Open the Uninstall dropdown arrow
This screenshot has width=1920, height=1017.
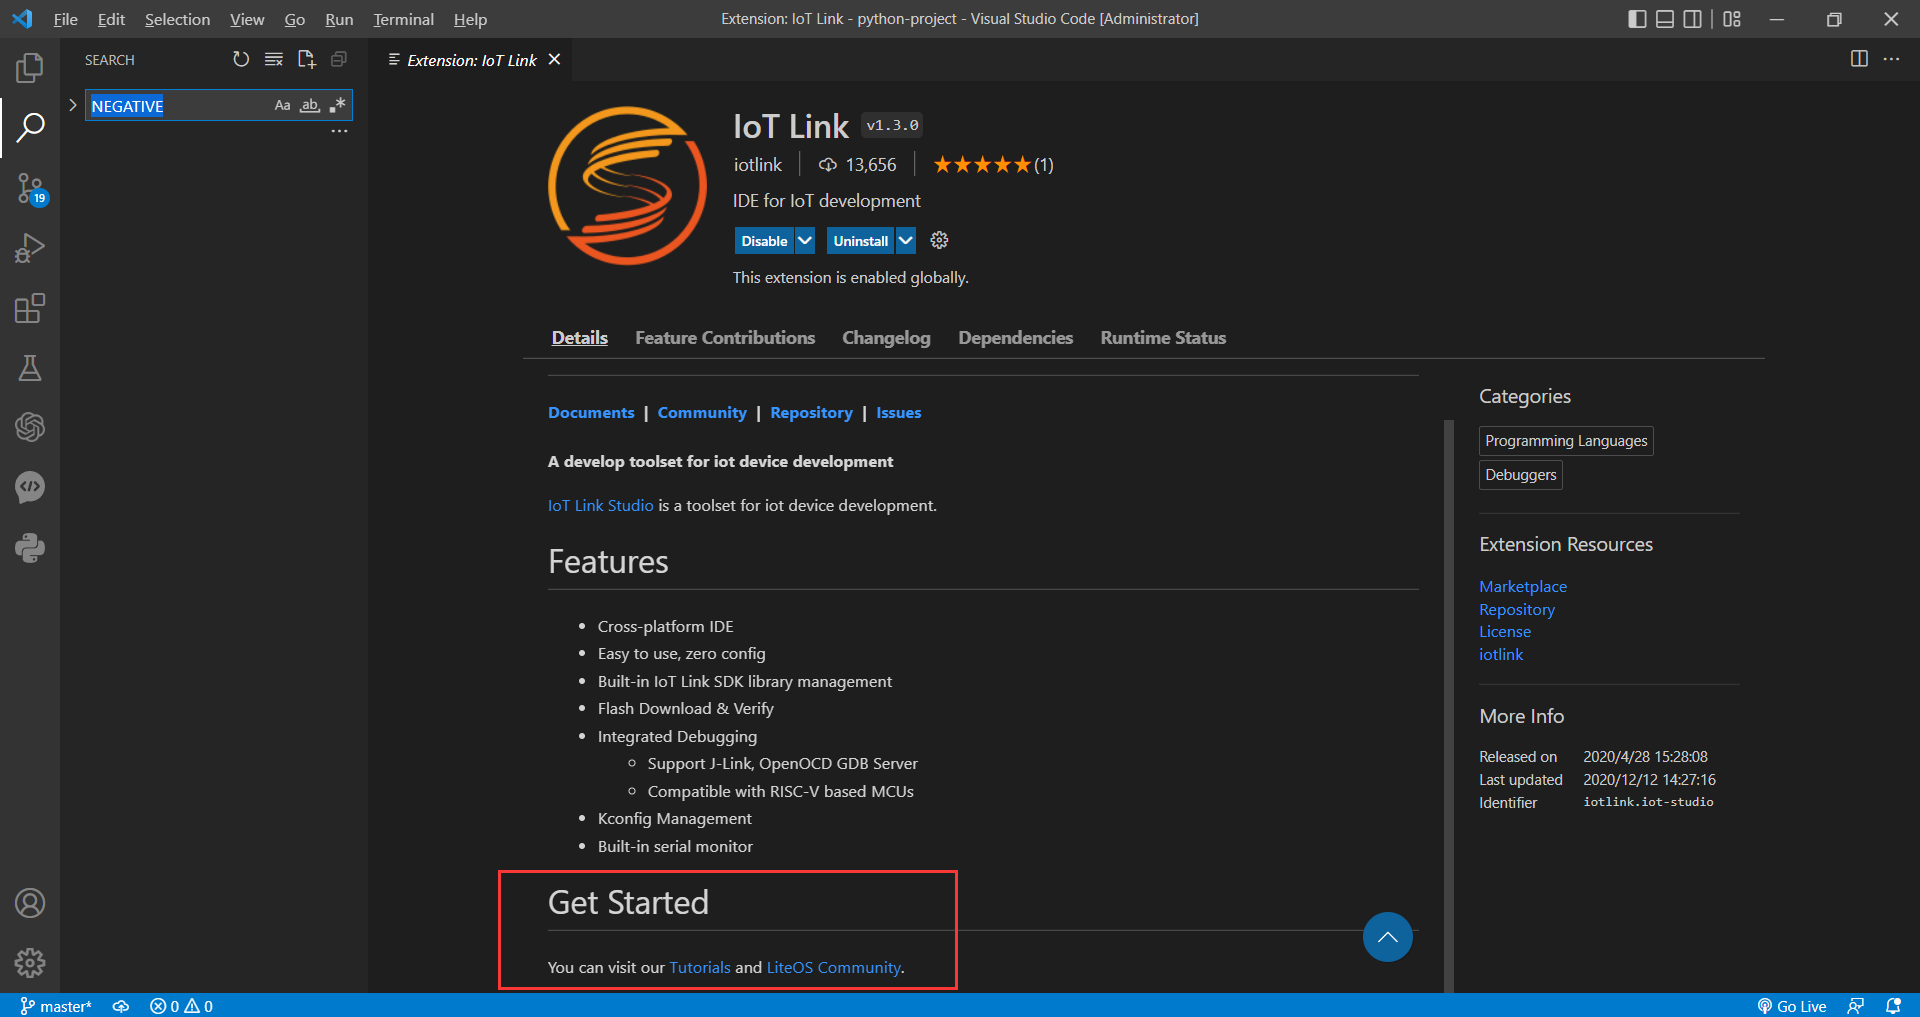tap(905, 240)
